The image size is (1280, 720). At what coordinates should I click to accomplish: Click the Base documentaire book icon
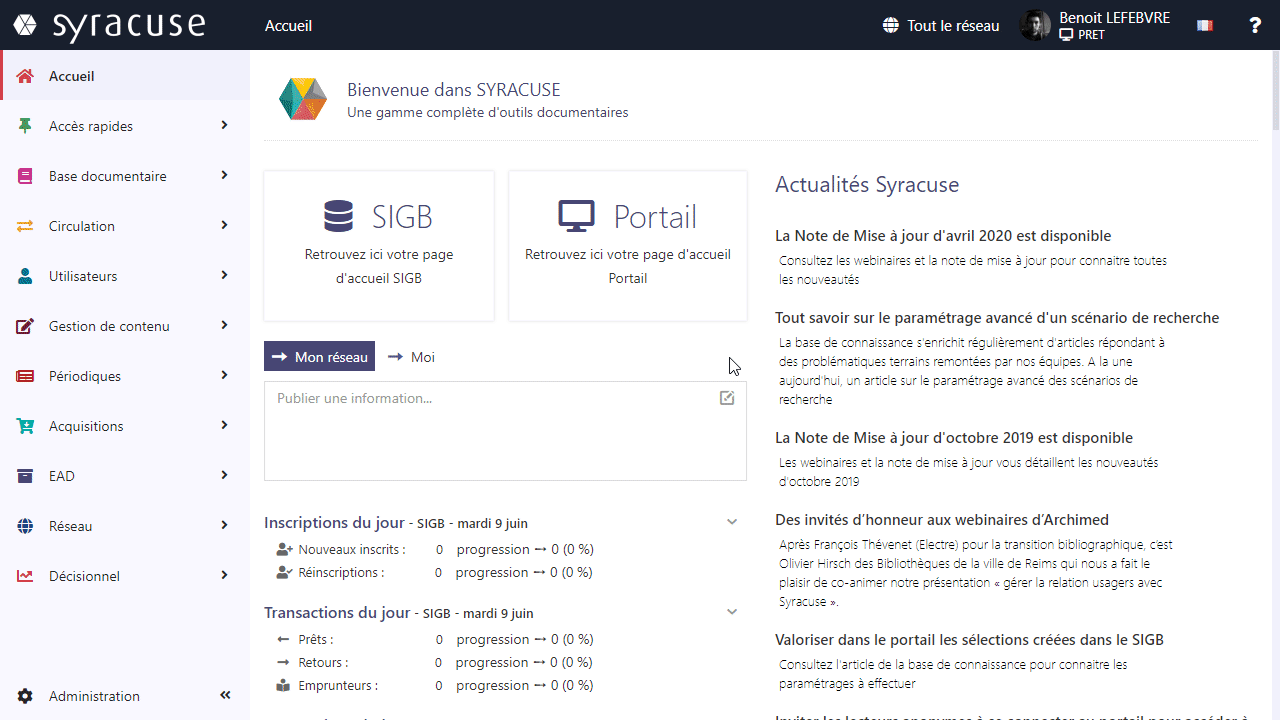coord(26,176)
